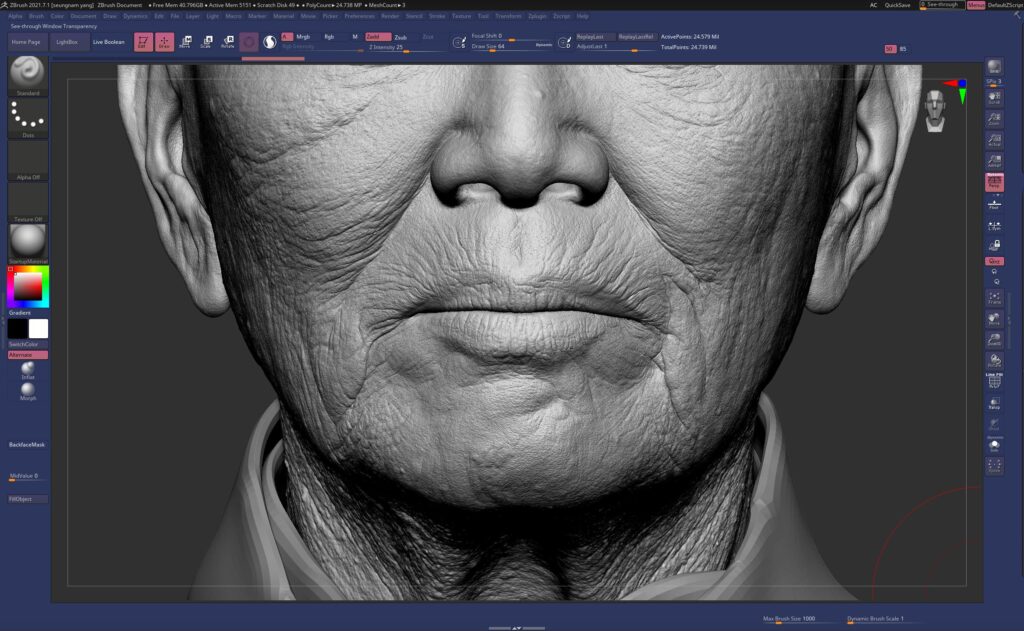
Task: Activate the Scale transform tool
Action: point(206,42)
